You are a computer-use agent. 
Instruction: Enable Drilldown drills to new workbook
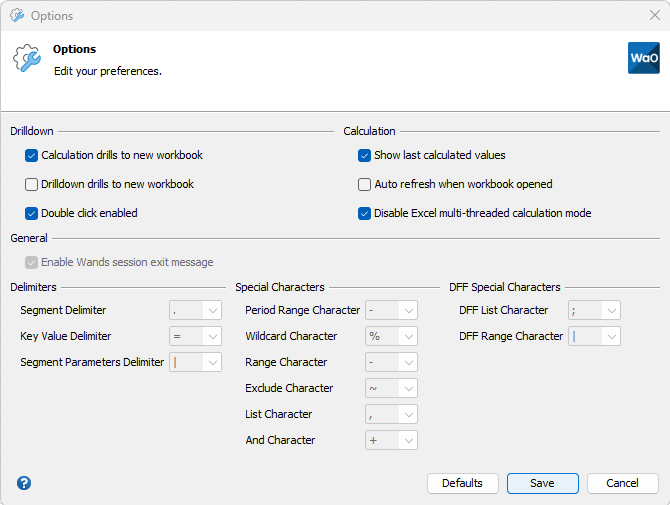32,185
